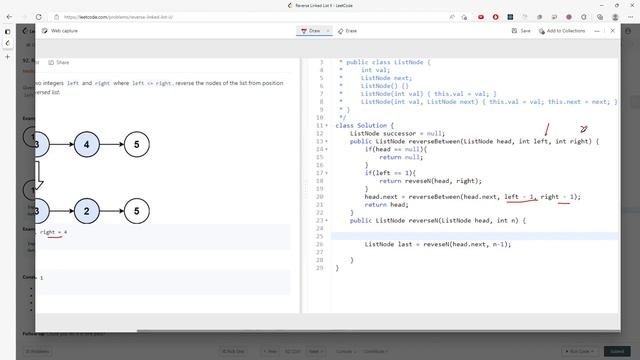The width and height of the screenshot is (640, 360).
Task: View site information lock icon
Action: [57, 17]
